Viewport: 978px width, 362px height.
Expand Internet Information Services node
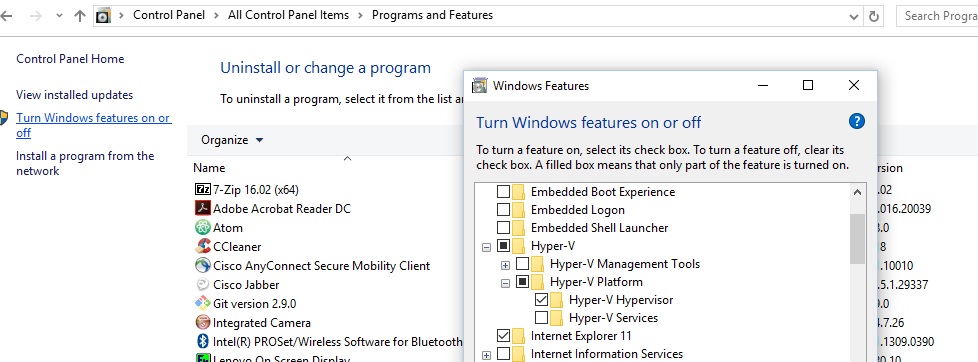(487, 355)
